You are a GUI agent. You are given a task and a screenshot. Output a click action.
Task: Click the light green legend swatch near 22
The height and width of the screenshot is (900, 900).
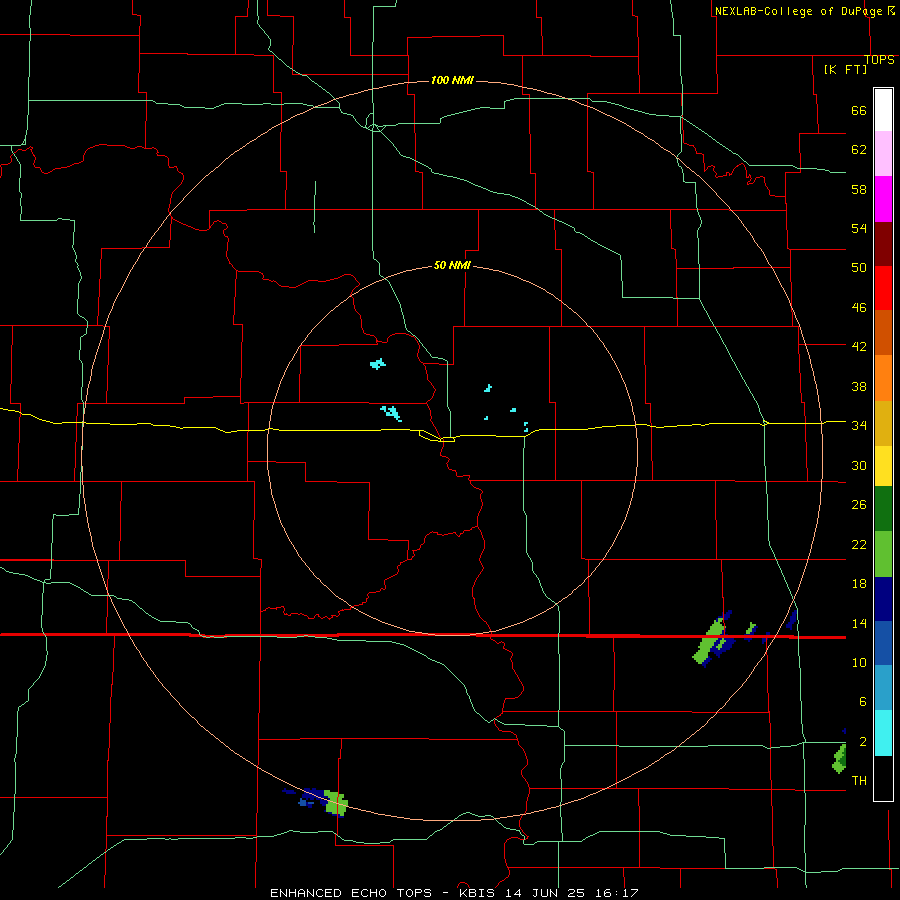point(883,554)
